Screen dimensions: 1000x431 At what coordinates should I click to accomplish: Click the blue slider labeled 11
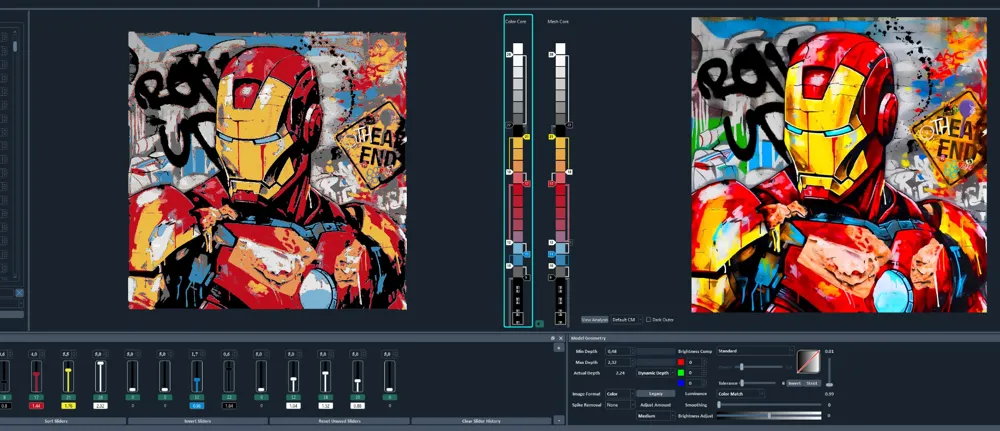[197, 376]
